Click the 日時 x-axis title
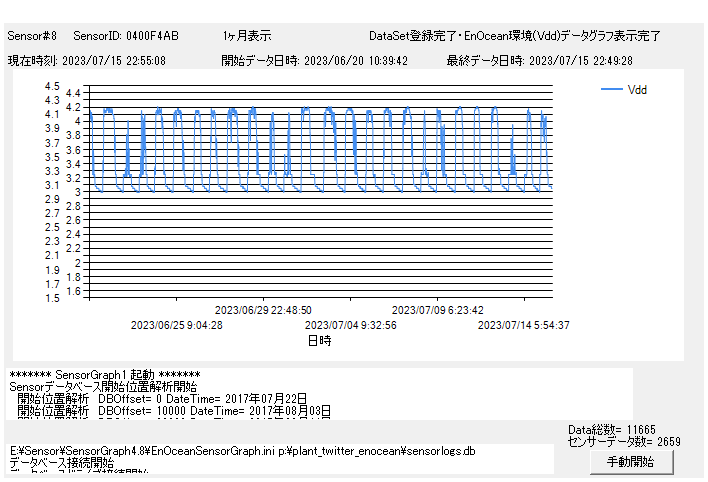 (319, 341)
